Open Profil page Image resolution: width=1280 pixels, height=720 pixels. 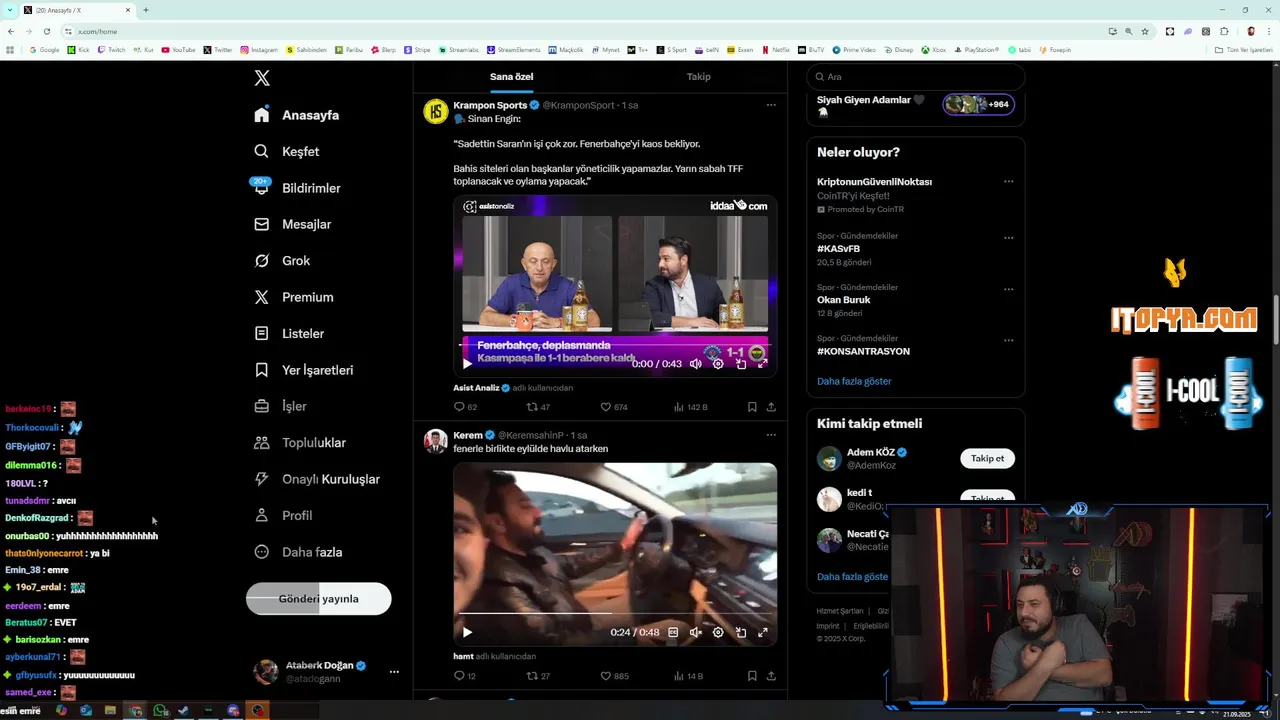(x=283, y=515)
